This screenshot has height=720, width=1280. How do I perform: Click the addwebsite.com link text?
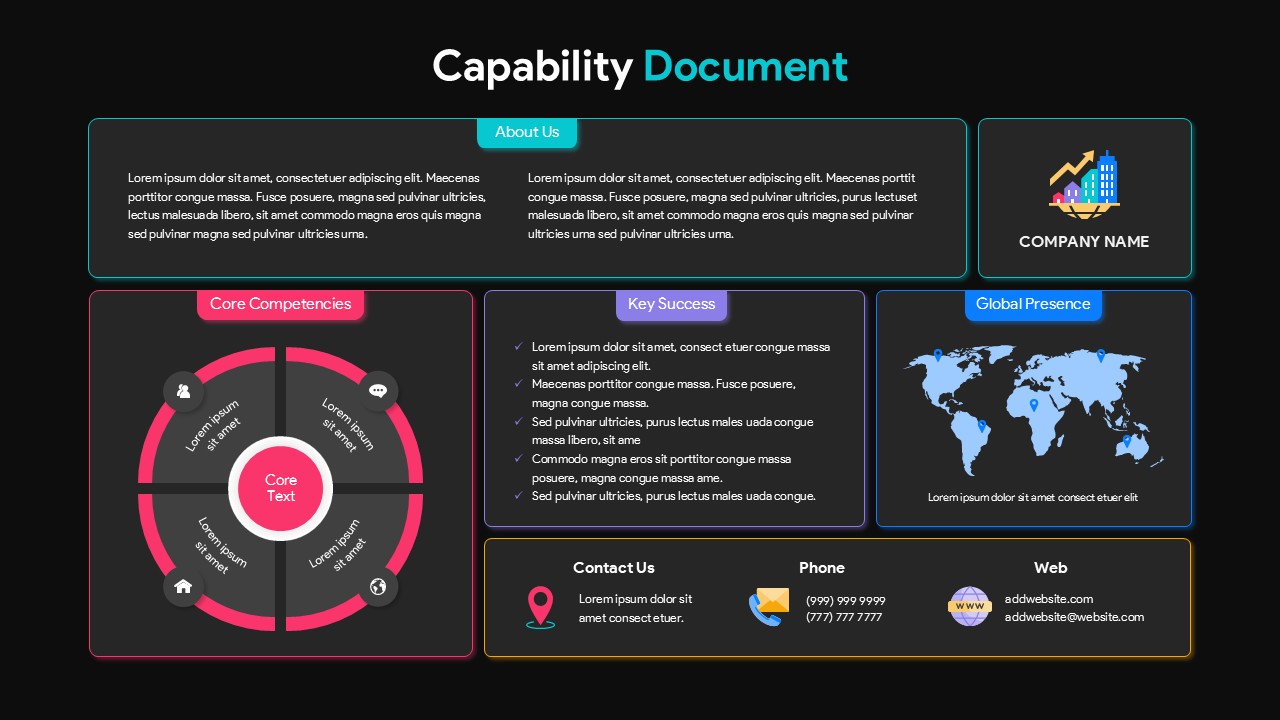[x=1049, y=599]
